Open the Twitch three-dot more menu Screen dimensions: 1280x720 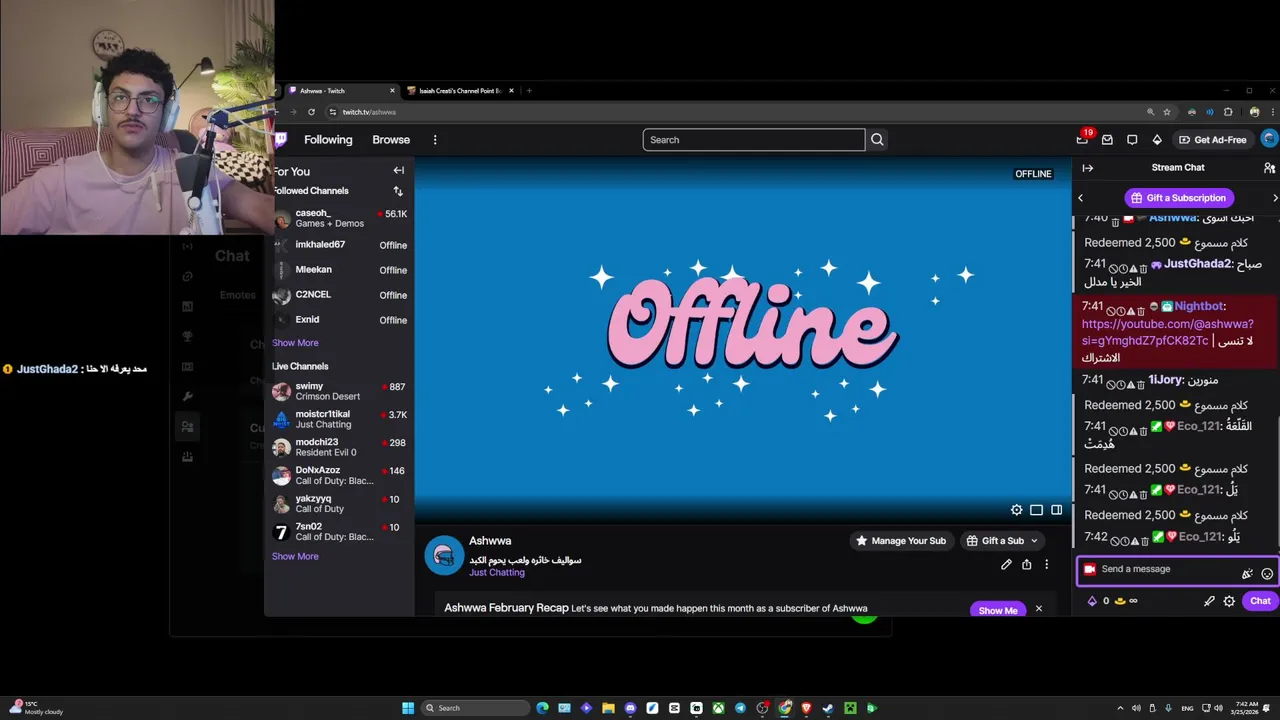[x=435, y=140]
